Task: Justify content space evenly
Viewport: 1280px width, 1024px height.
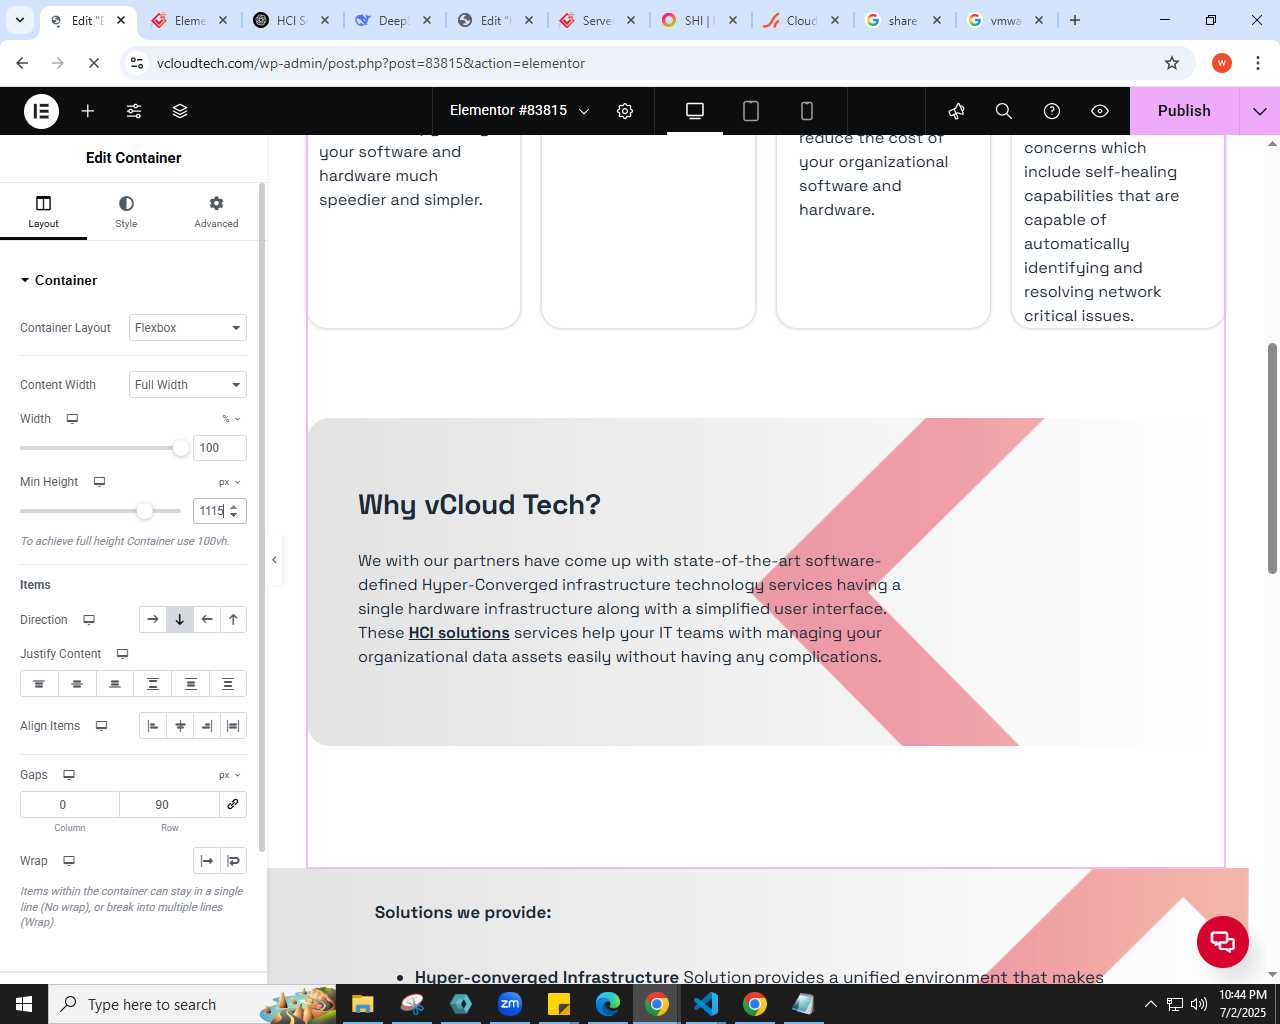Action: 228,684
